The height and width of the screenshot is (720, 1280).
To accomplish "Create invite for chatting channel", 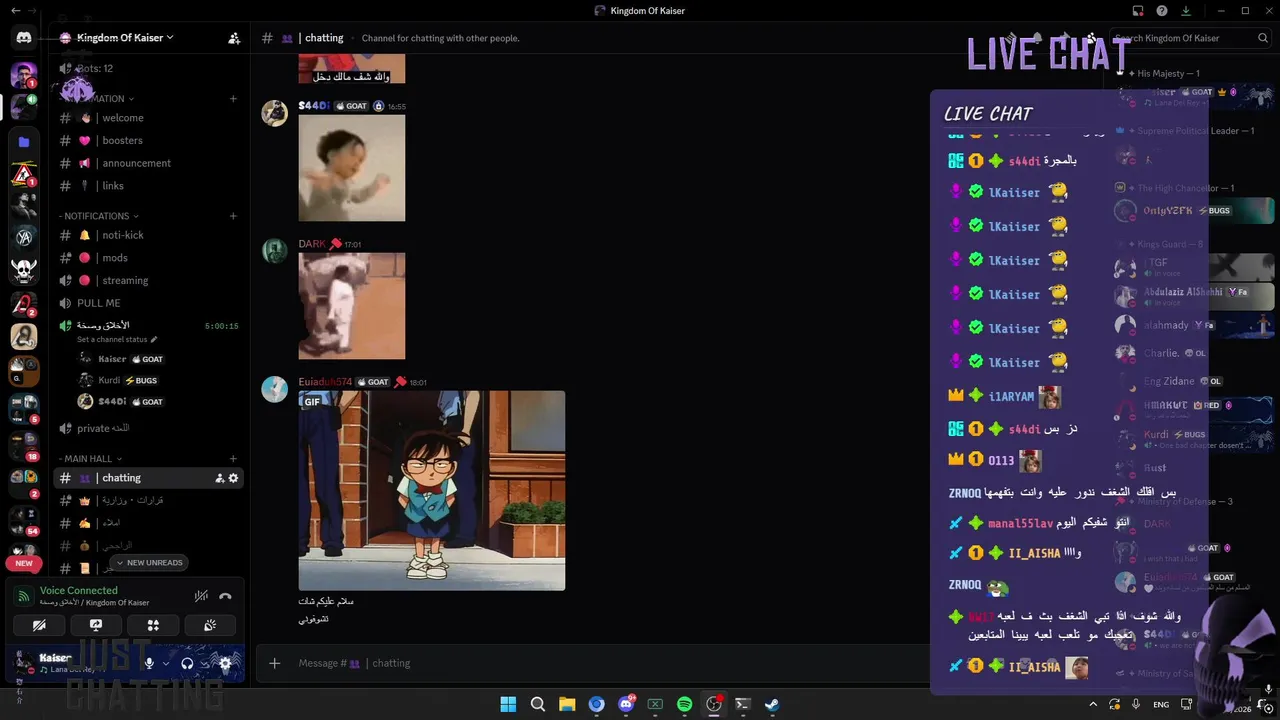I will pyautogui.click(x=219, y=478).
